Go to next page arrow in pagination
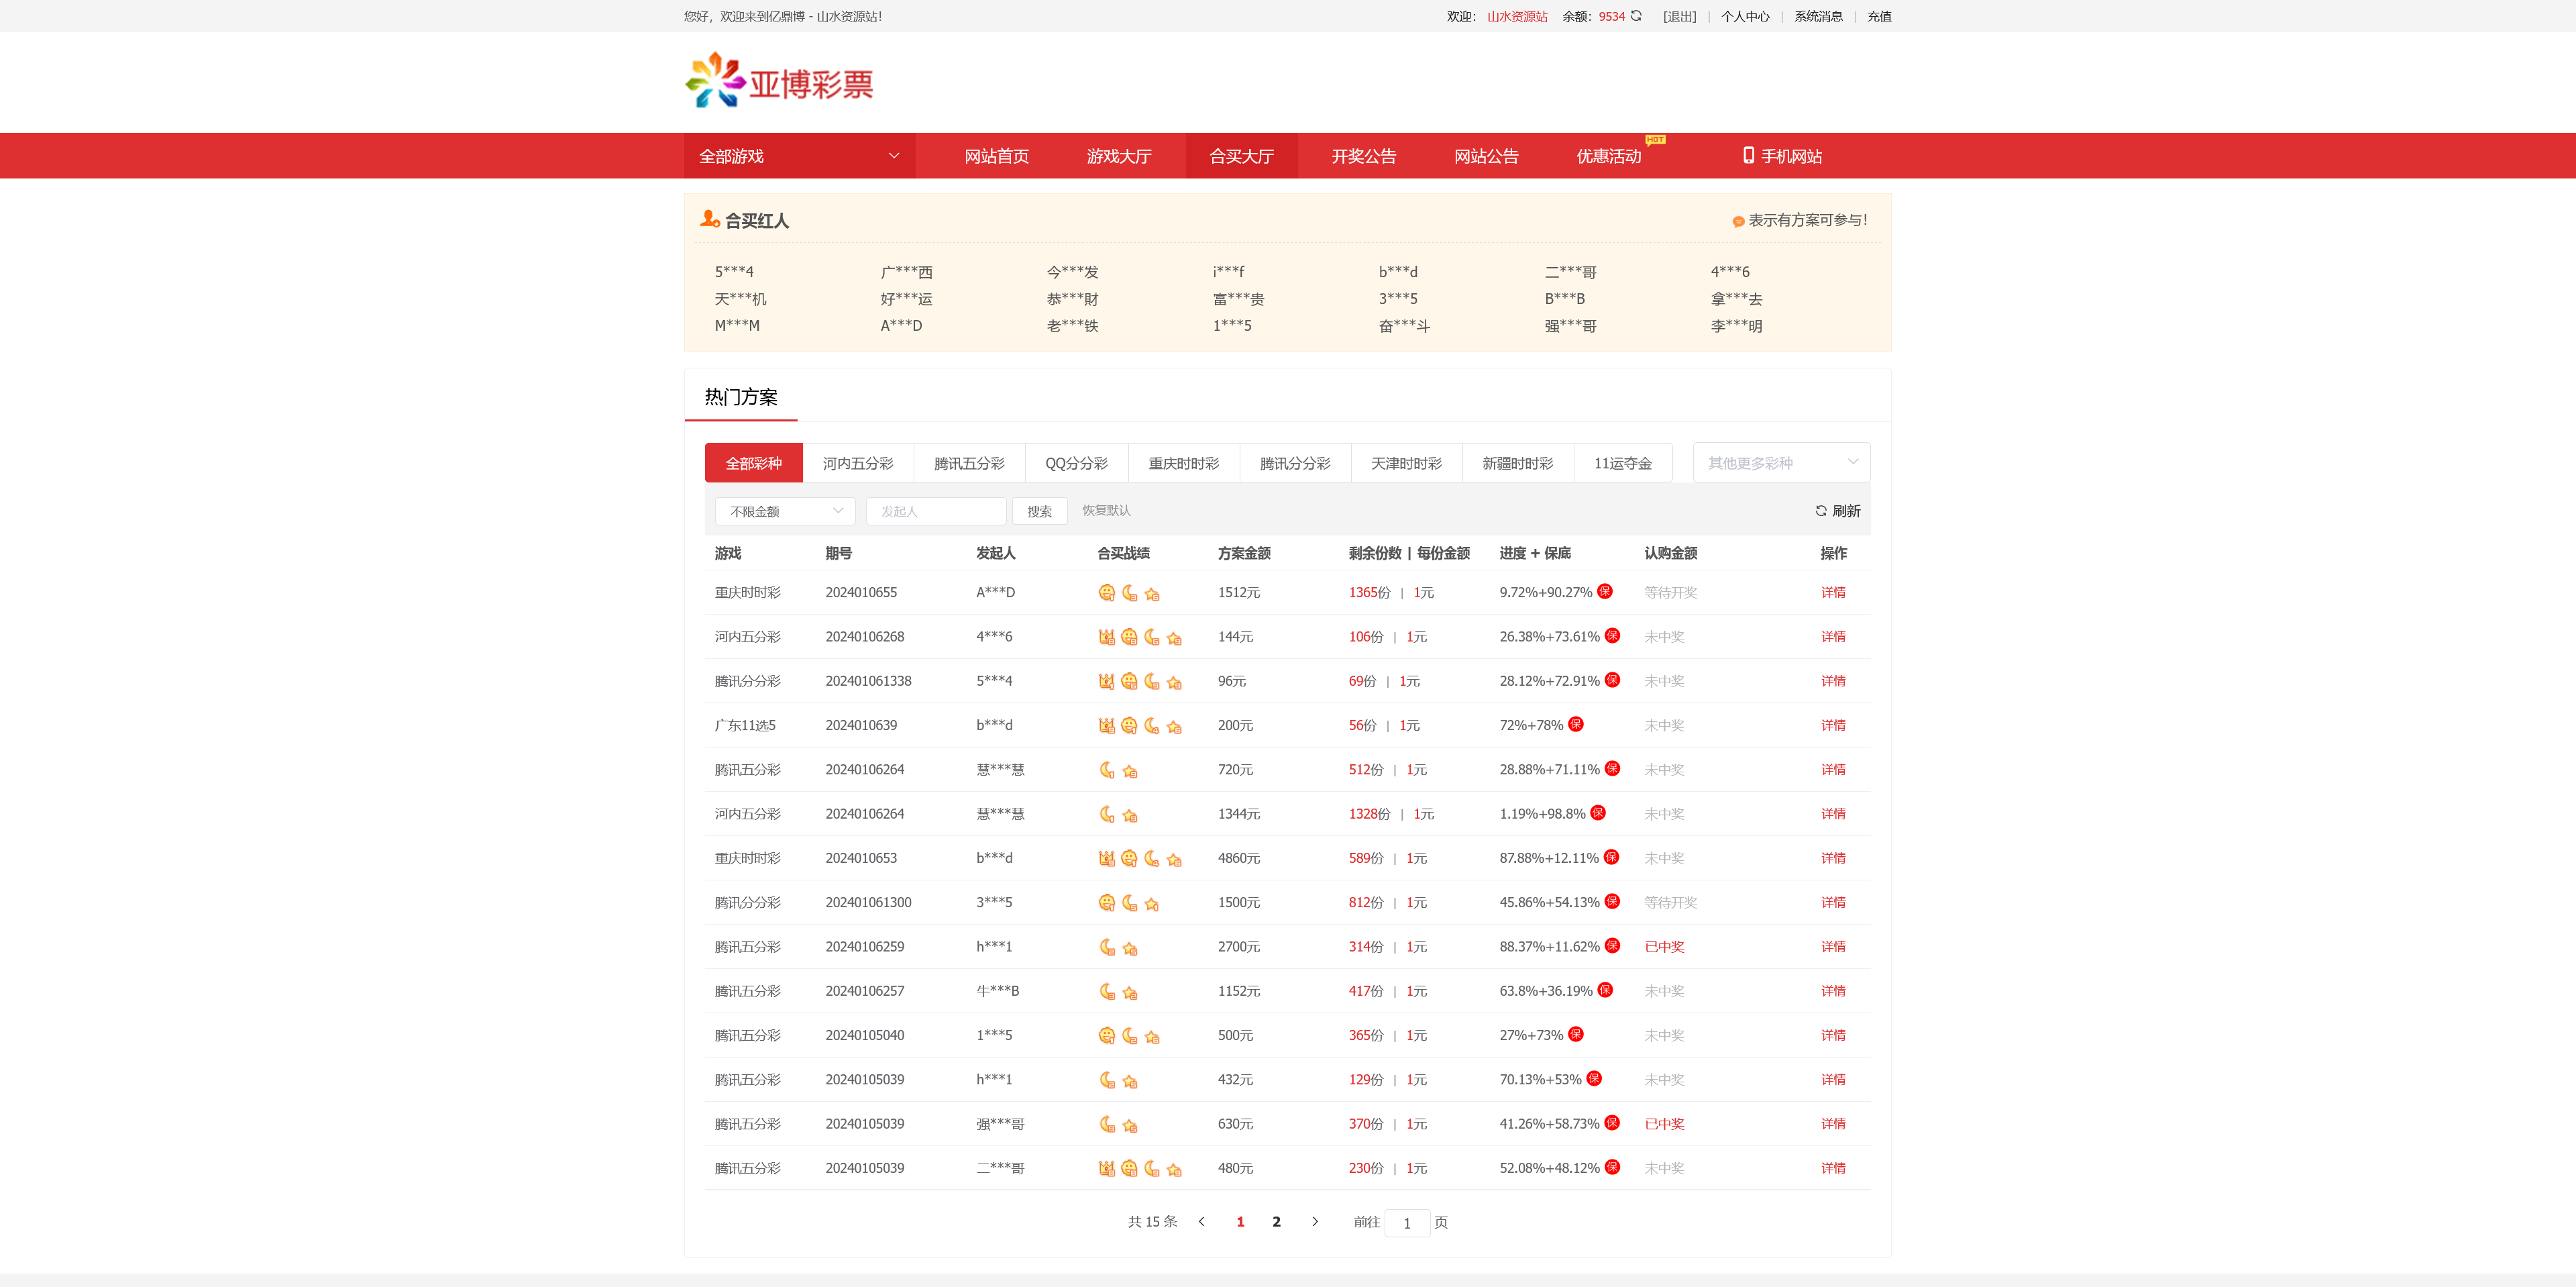 click(1315, 1222)
